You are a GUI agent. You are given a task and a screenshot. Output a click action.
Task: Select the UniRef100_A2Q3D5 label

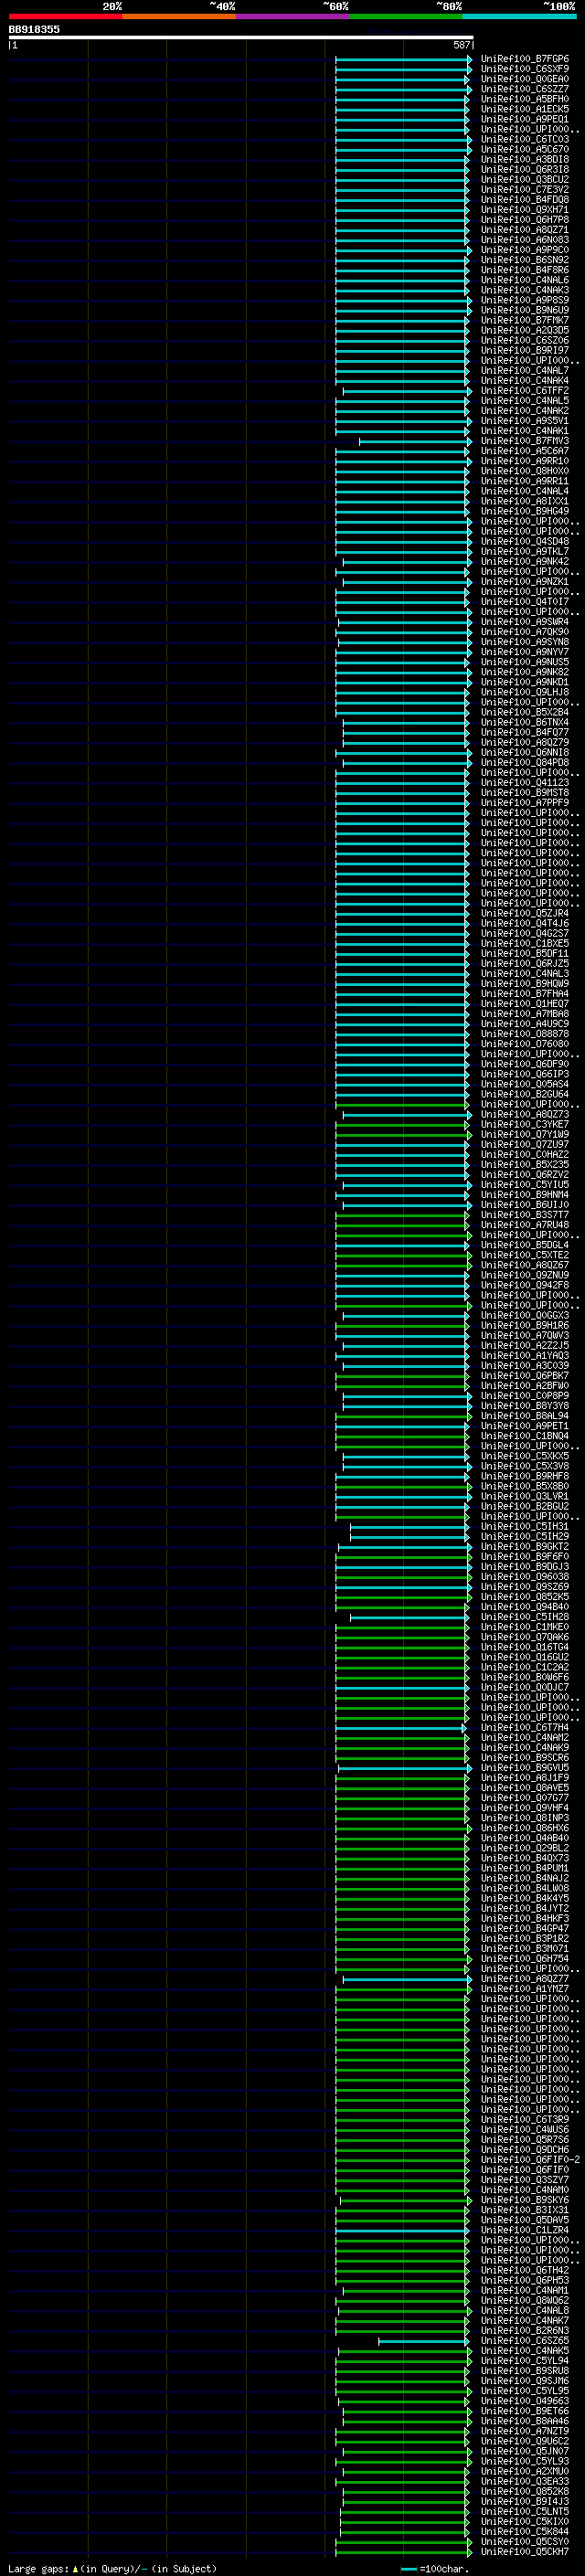click(x=524, y=330)
